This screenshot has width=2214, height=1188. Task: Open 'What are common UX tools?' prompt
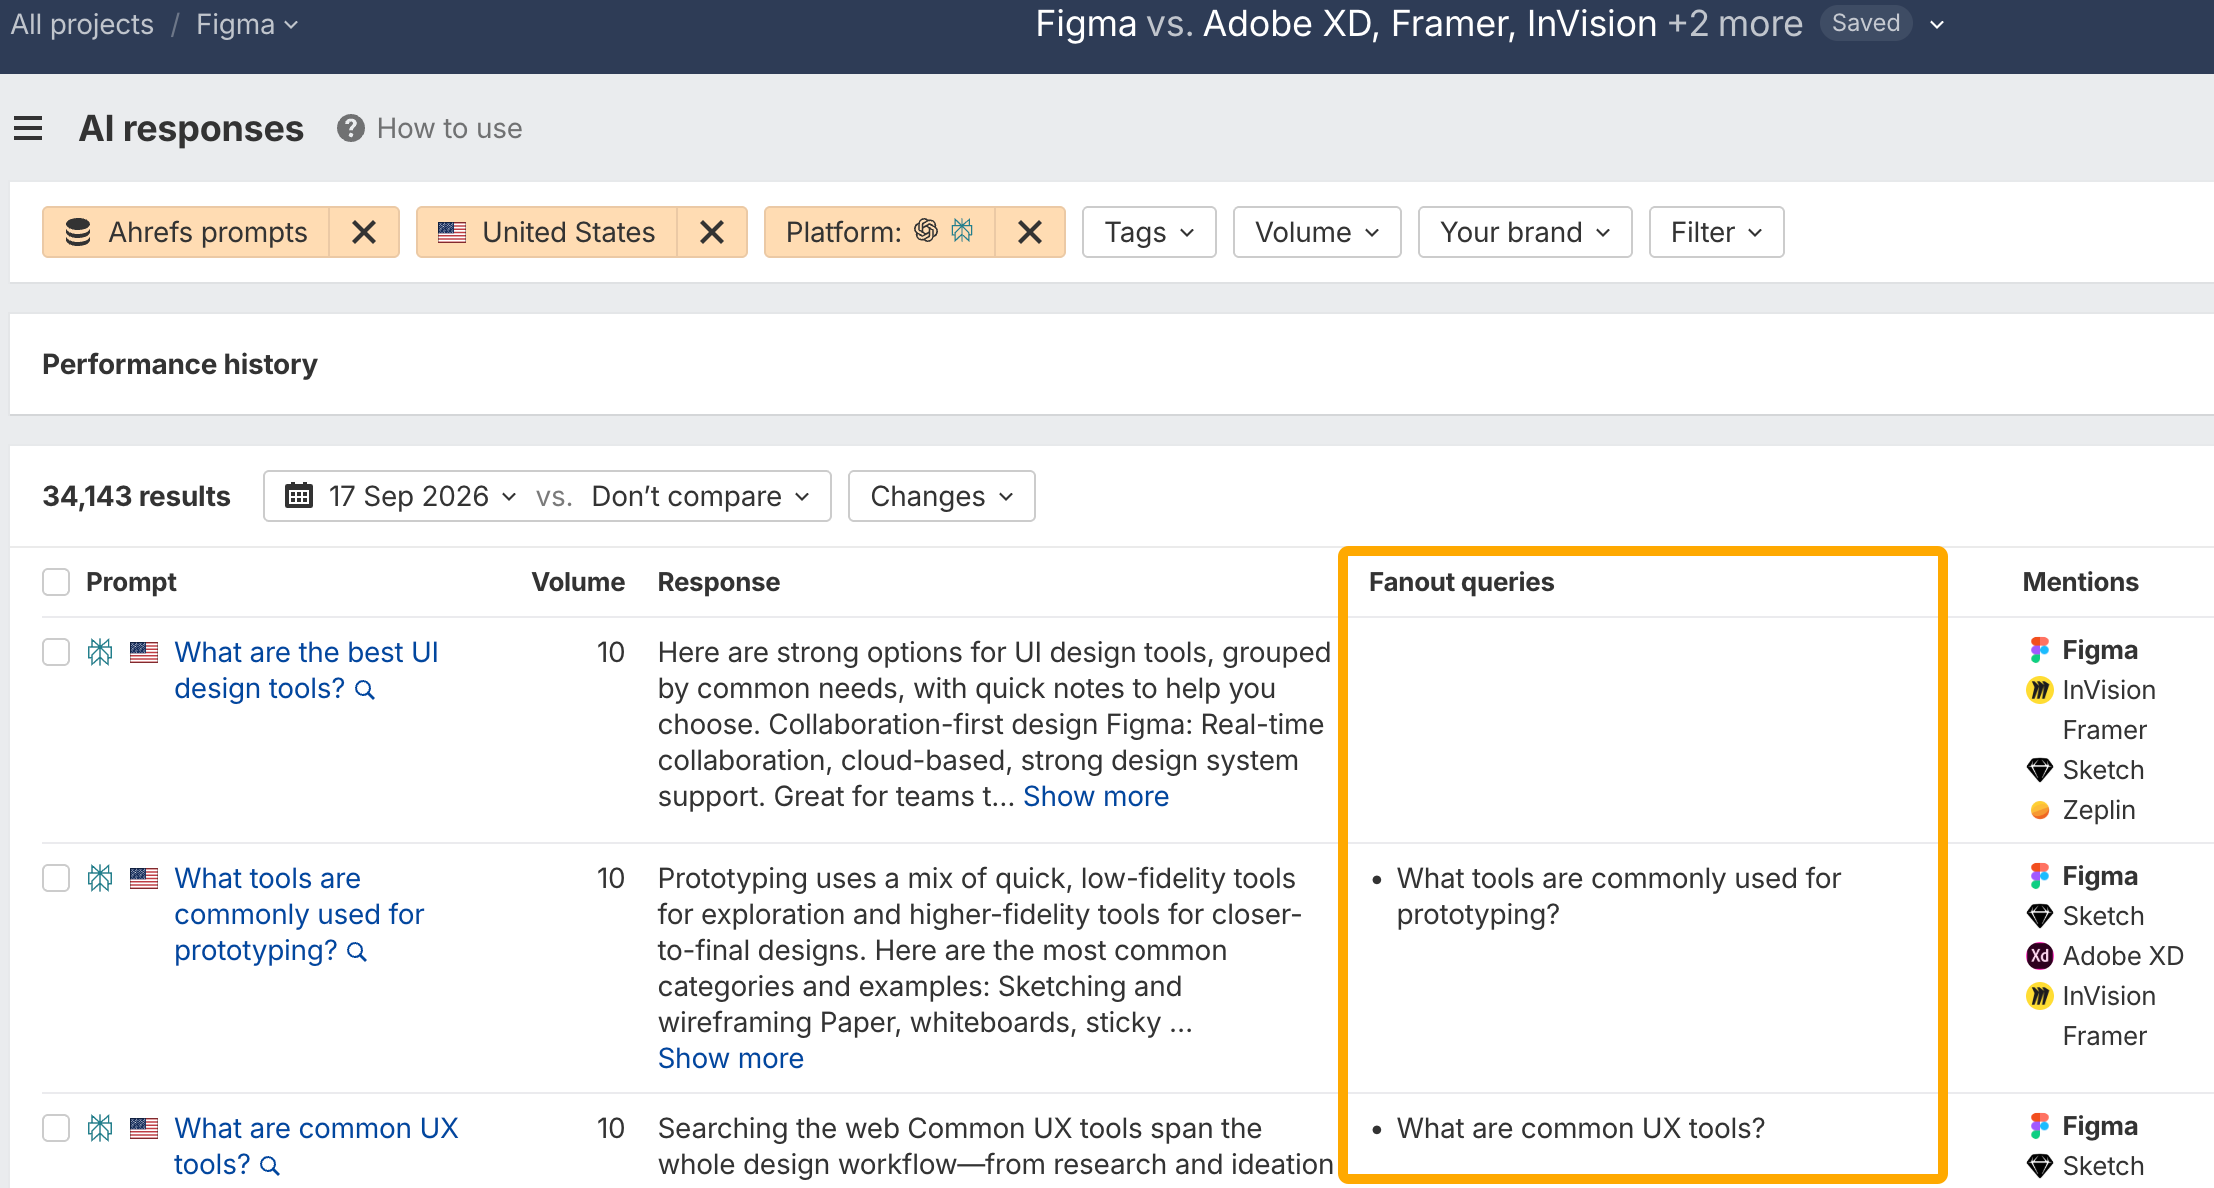[316, 1146]
